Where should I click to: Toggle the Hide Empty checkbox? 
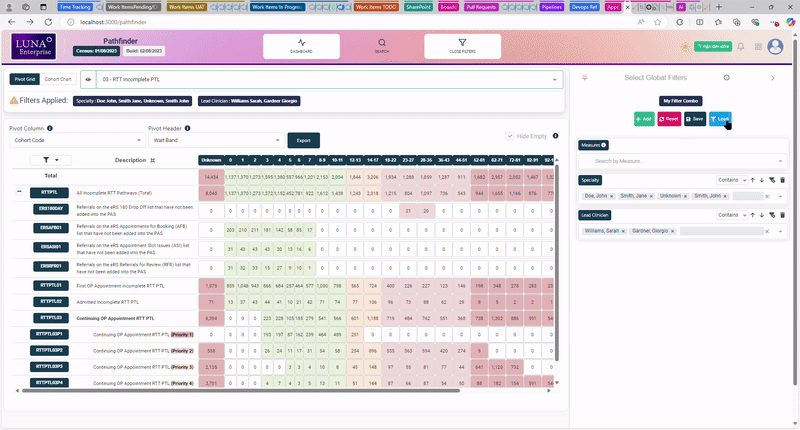510,135
